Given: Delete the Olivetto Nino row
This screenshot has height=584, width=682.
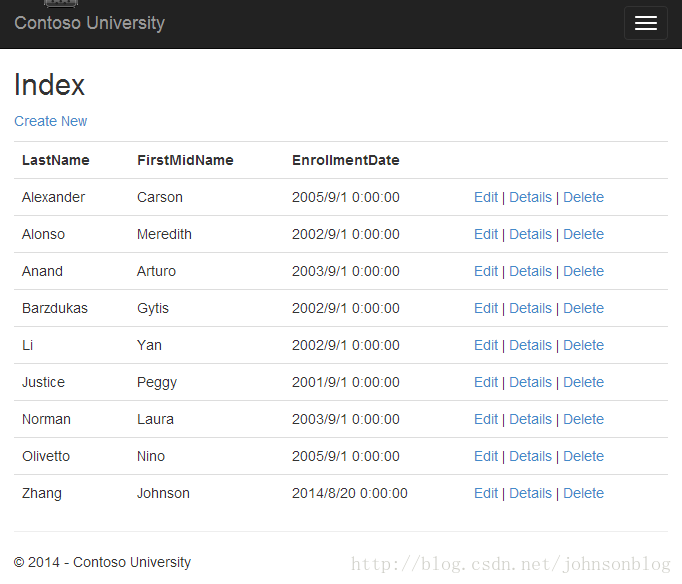Looking at the screenshot, I should pyautogui.click(x=583, y=456).
